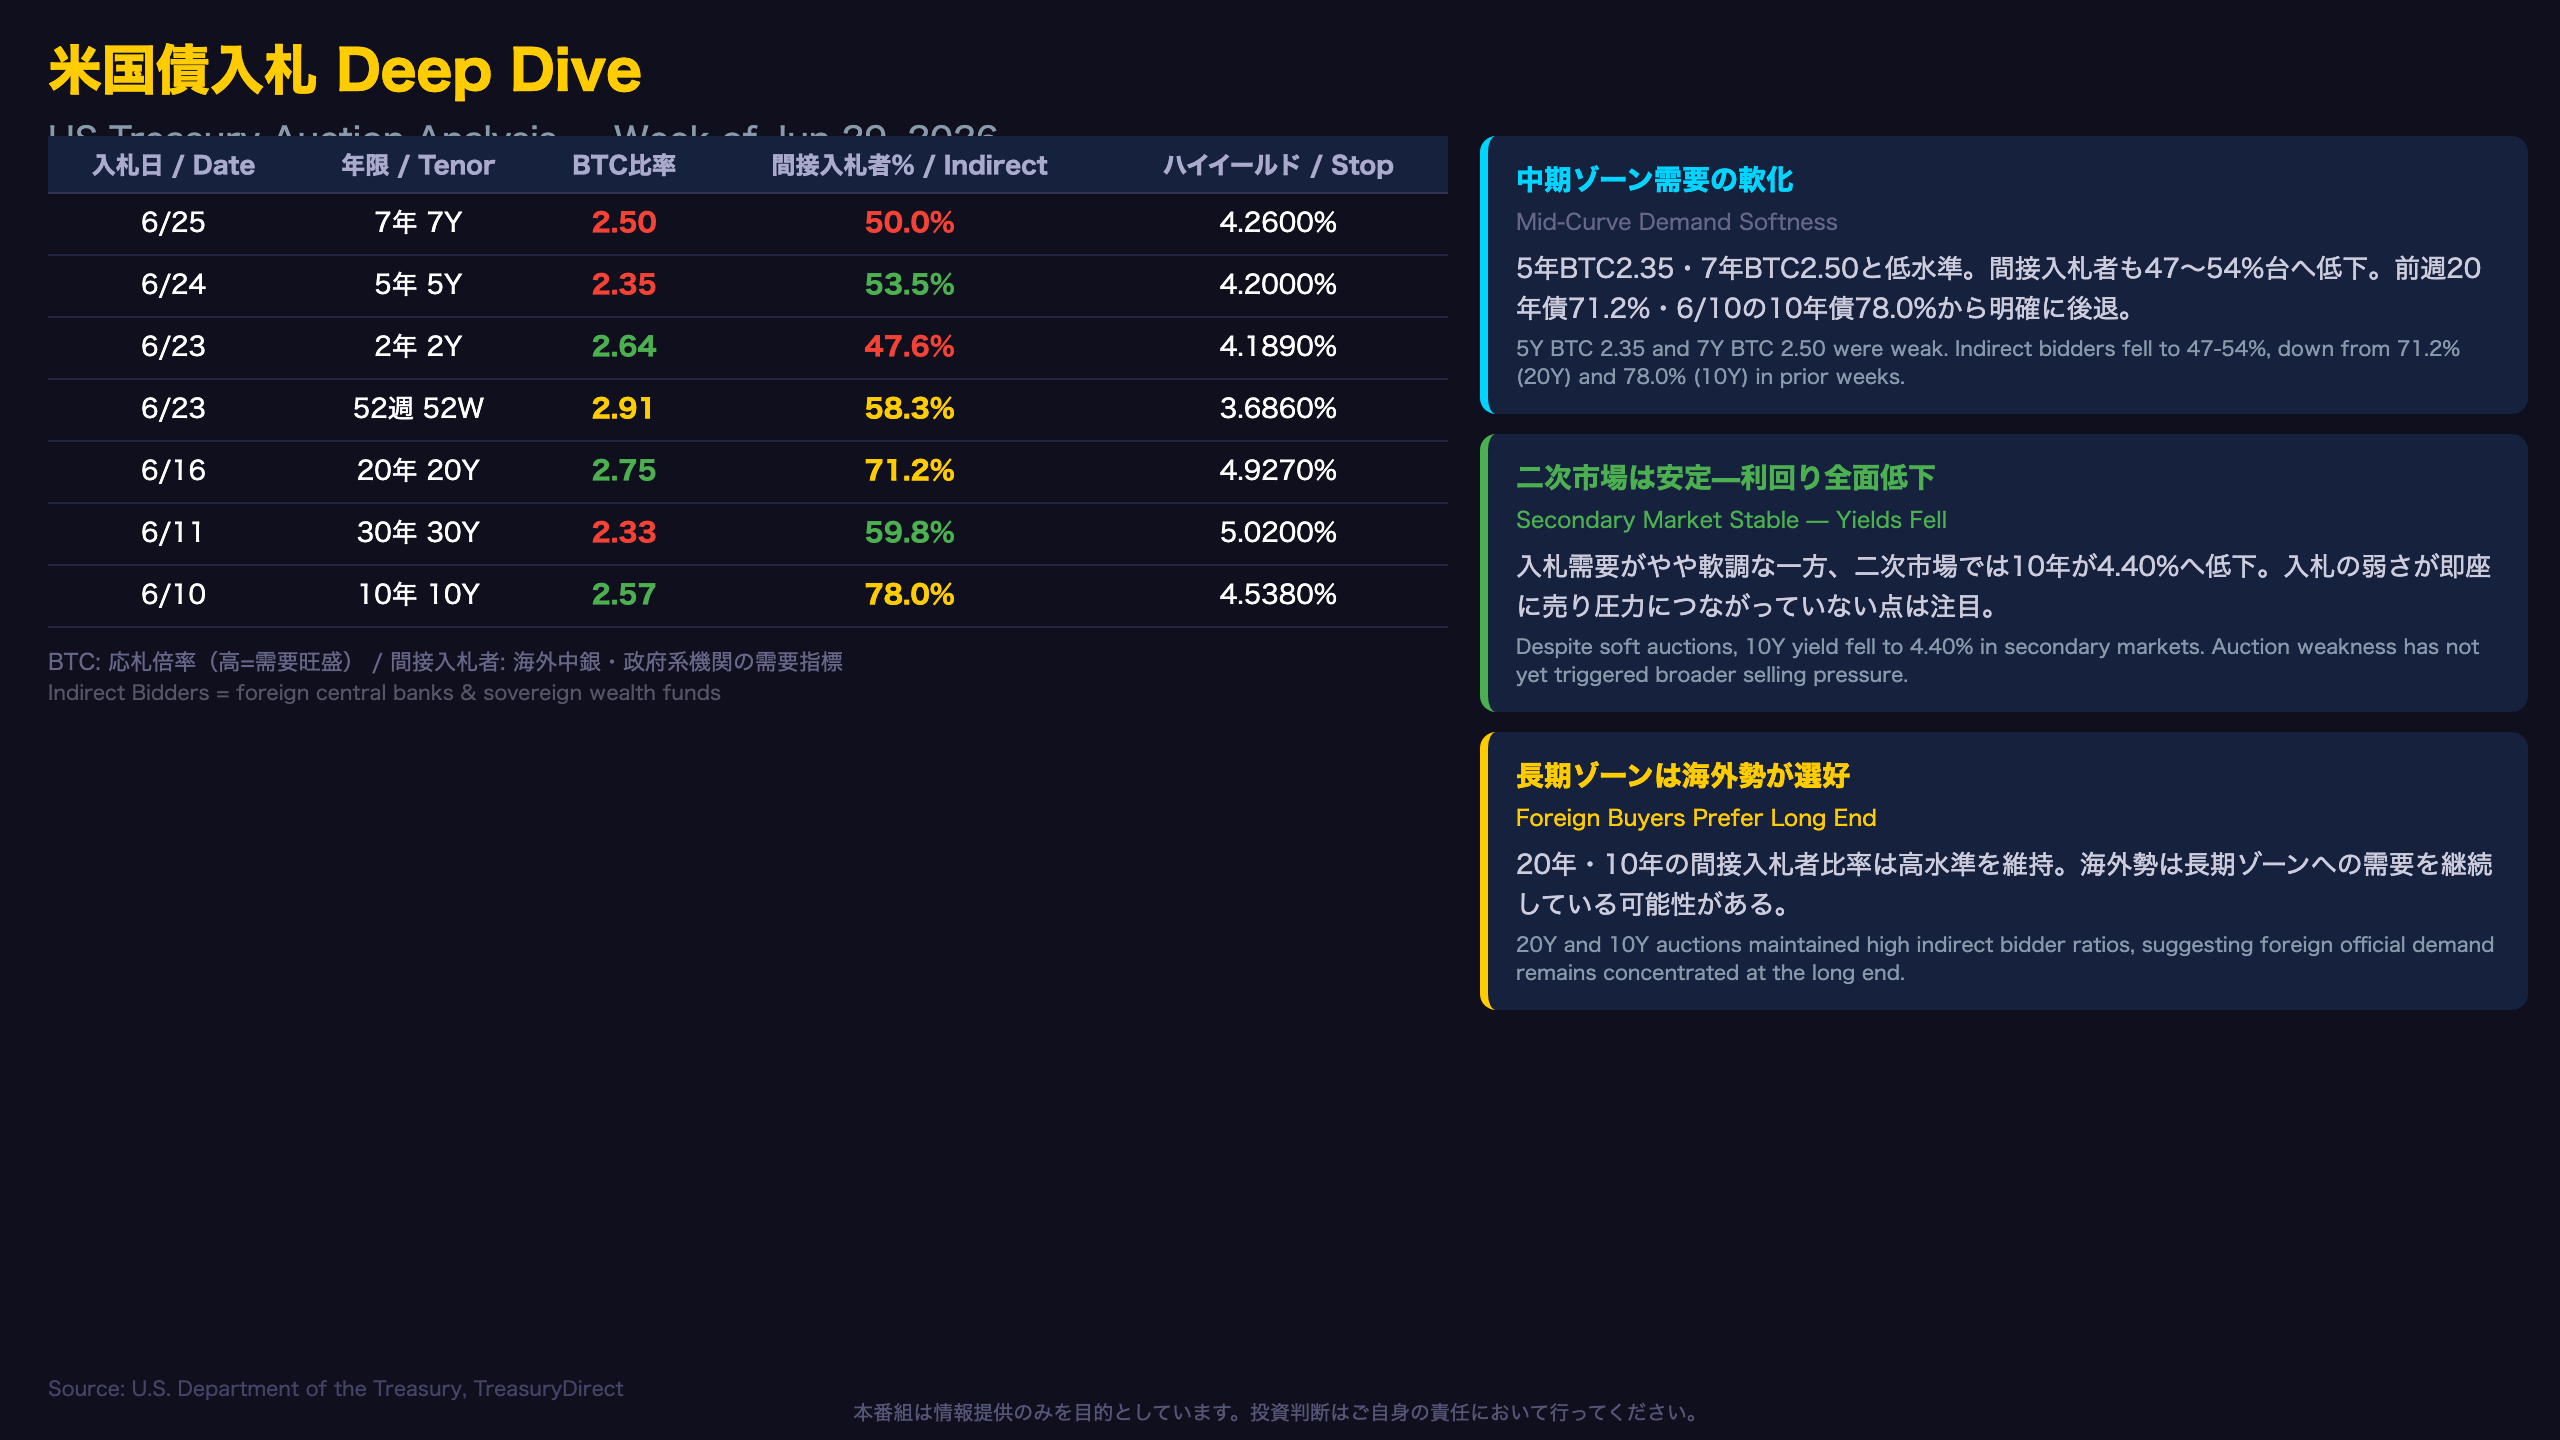Image resolution: width=2560 pixels, height=1440 pixels.
Task: Click the 10年 10Y tenor cell
Action: coord(418,594)
